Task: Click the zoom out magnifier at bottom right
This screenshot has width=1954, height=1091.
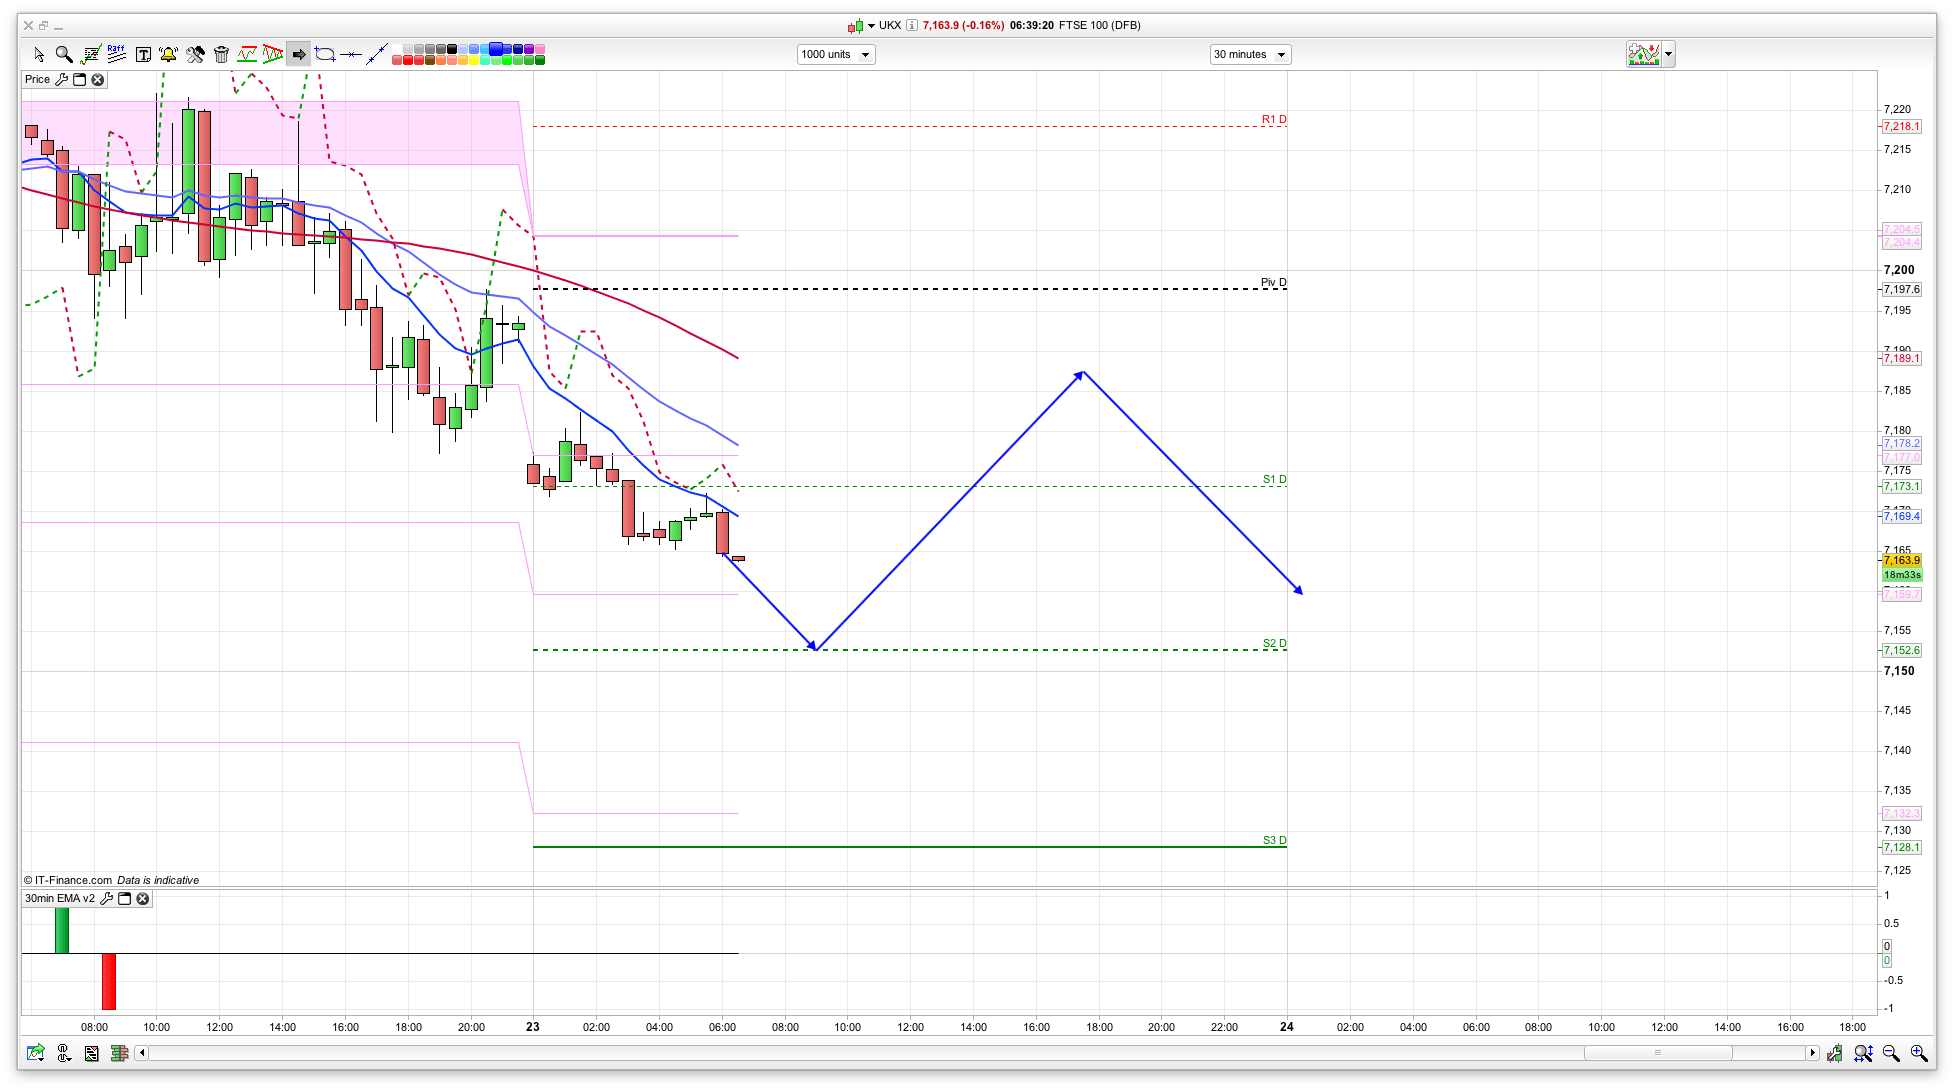Action: 1890,1053
